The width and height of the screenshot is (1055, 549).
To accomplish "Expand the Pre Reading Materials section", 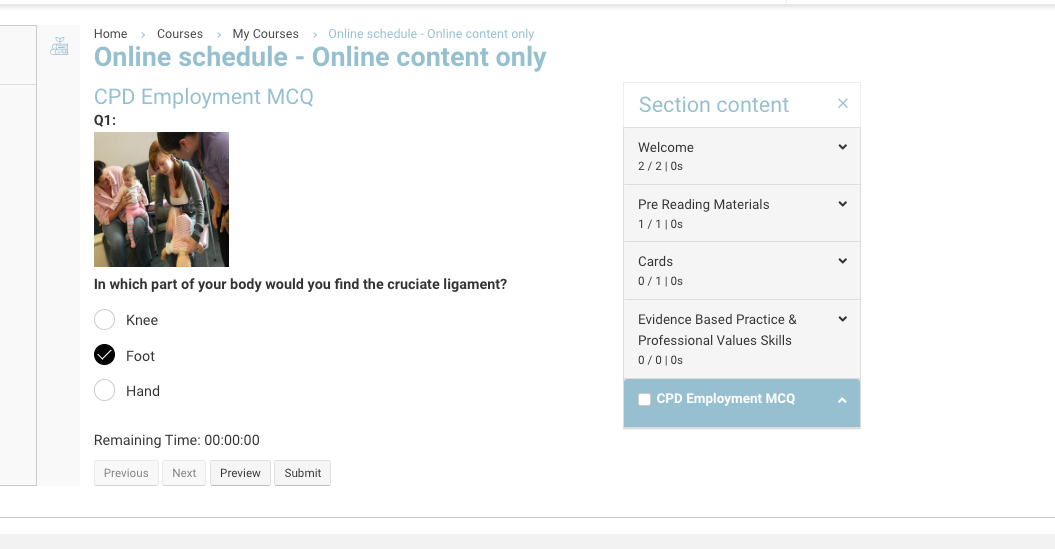I will click(842, 204).
